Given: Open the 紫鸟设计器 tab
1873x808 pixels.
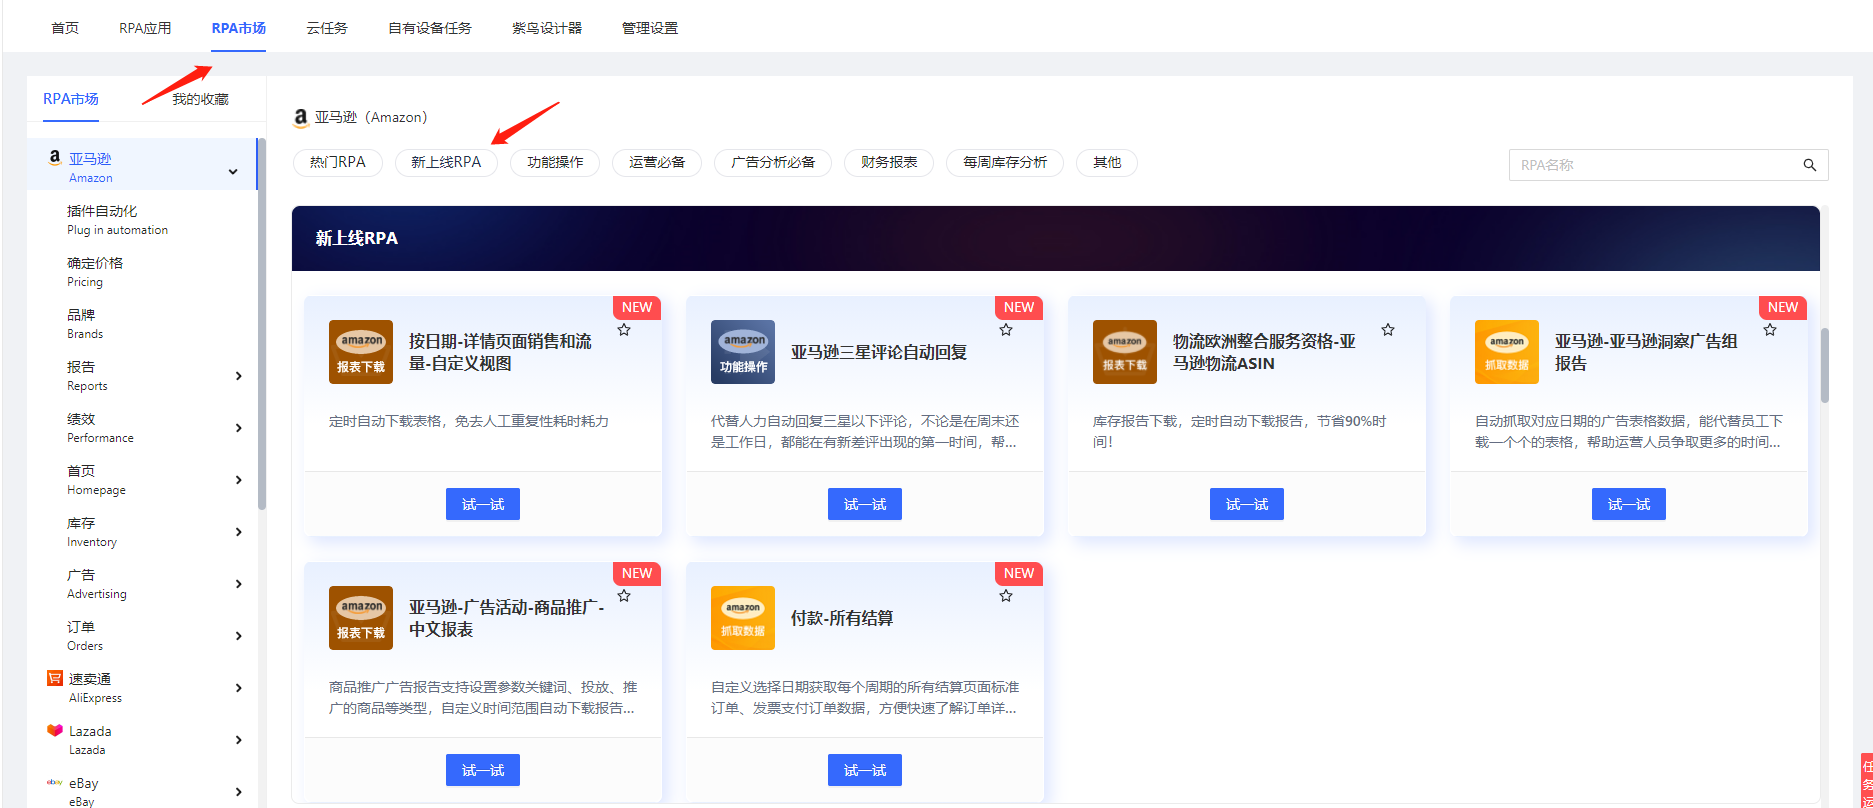Looking at the screenshot, I should [547, 28].
